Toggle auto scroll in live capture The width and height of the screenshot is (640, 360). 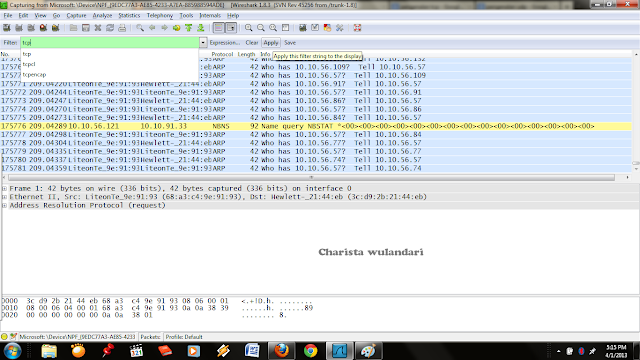coord(231,28)
